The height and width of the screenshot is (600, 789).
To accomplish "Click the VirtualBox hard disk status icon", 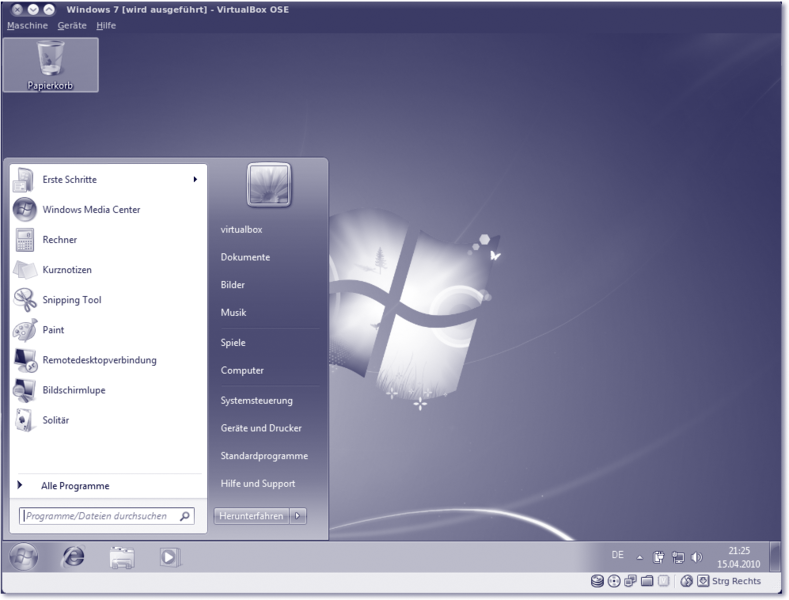I will [x=597, y=581].
